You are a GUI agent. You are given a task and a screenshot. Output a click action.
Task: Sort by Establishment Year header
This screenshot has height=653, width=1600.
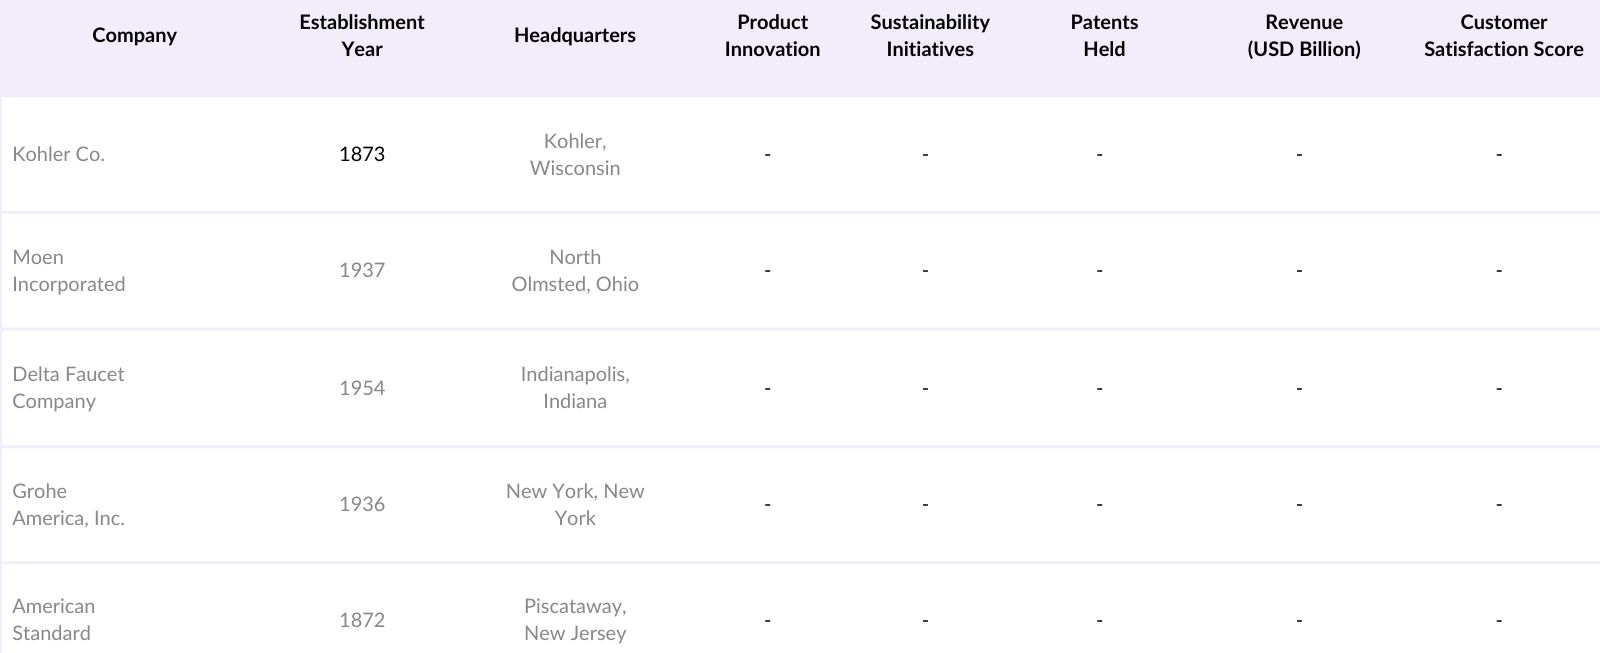coord(361,35)
